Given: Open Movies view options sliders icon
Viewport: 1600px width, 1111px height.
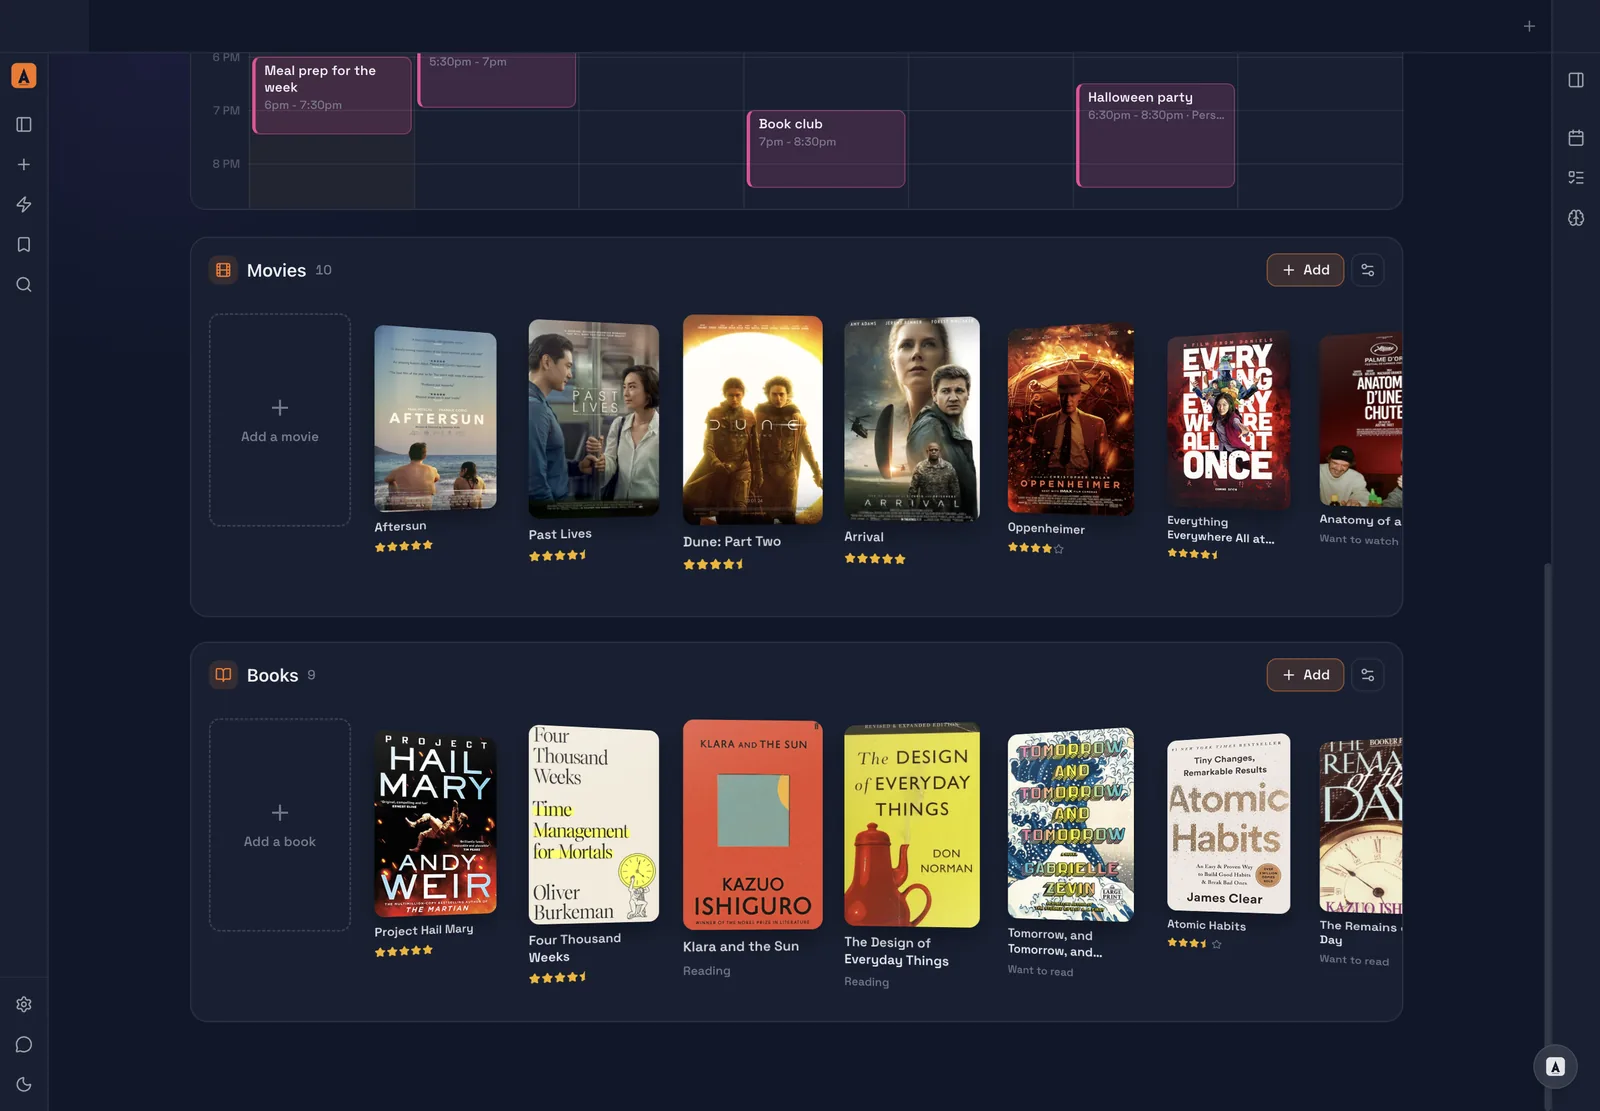Looking at the screenshot, I should pyautogui.click(x=1368, y=270).
